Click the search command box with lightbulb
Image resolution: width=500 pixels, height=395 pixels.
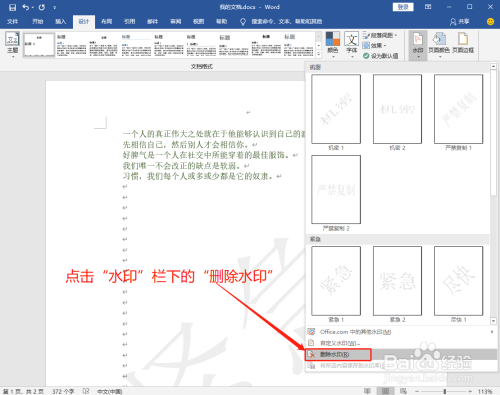(281, 22)
